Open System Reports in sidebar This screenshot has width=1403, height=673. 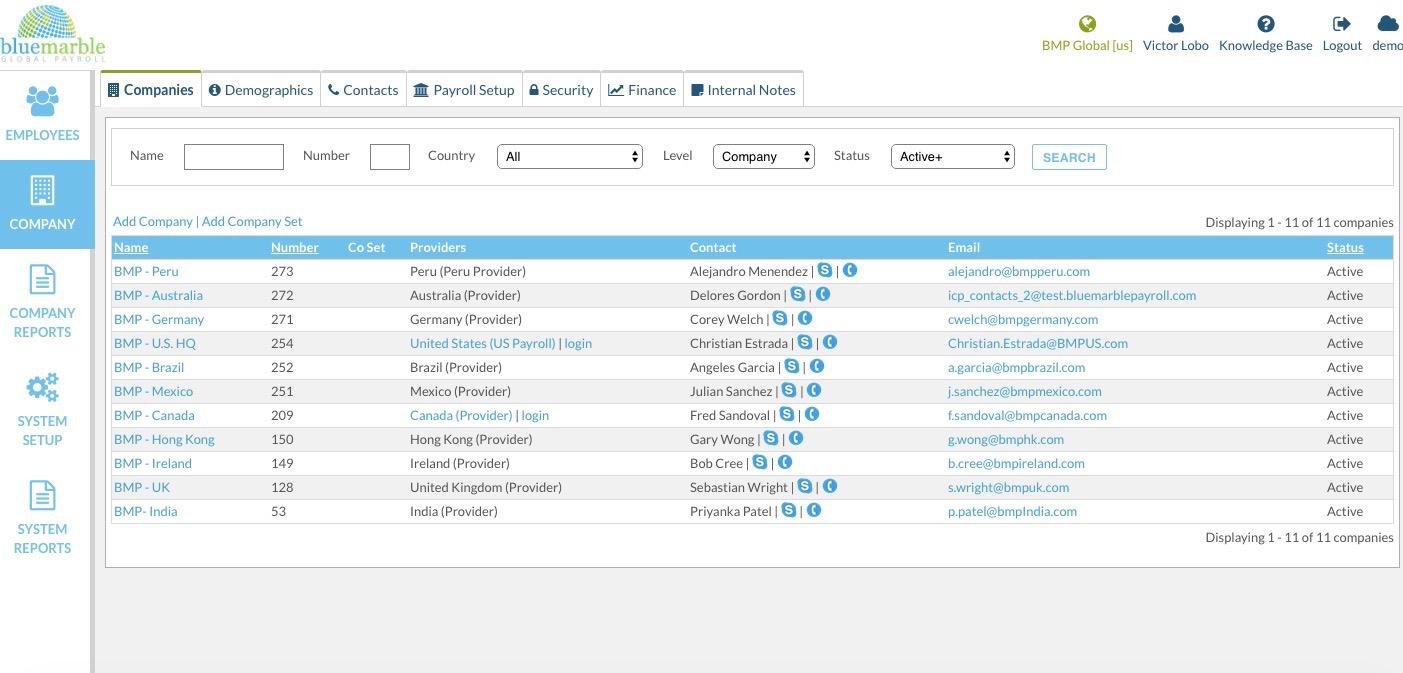tap(42, 518)
